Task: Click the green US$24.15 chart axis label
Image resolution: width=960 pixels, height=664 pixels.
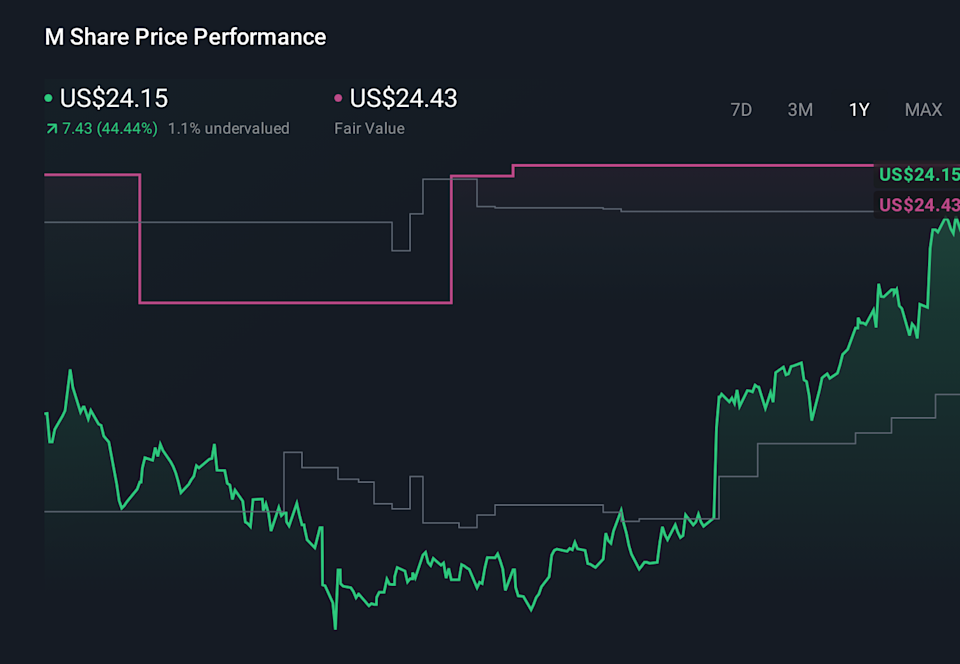Action: (x=918, y=175)
